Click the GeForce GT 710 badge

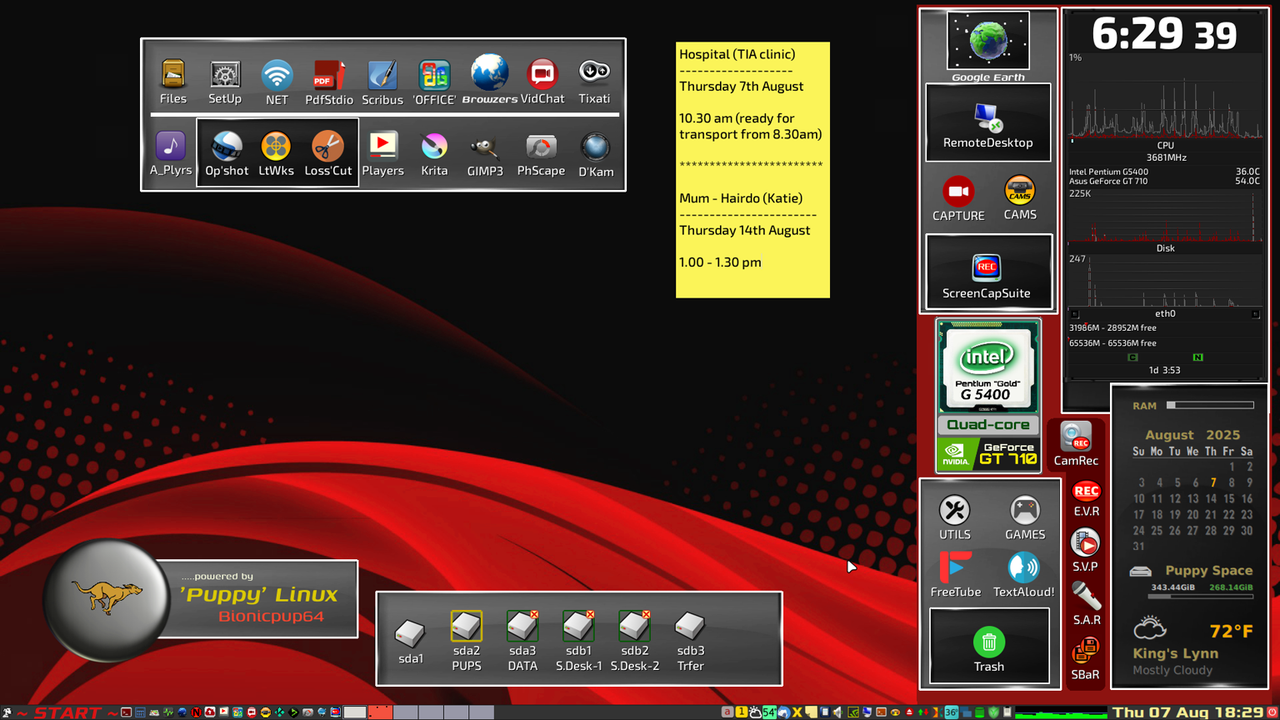pyautogui.click(x=987, y=454)
